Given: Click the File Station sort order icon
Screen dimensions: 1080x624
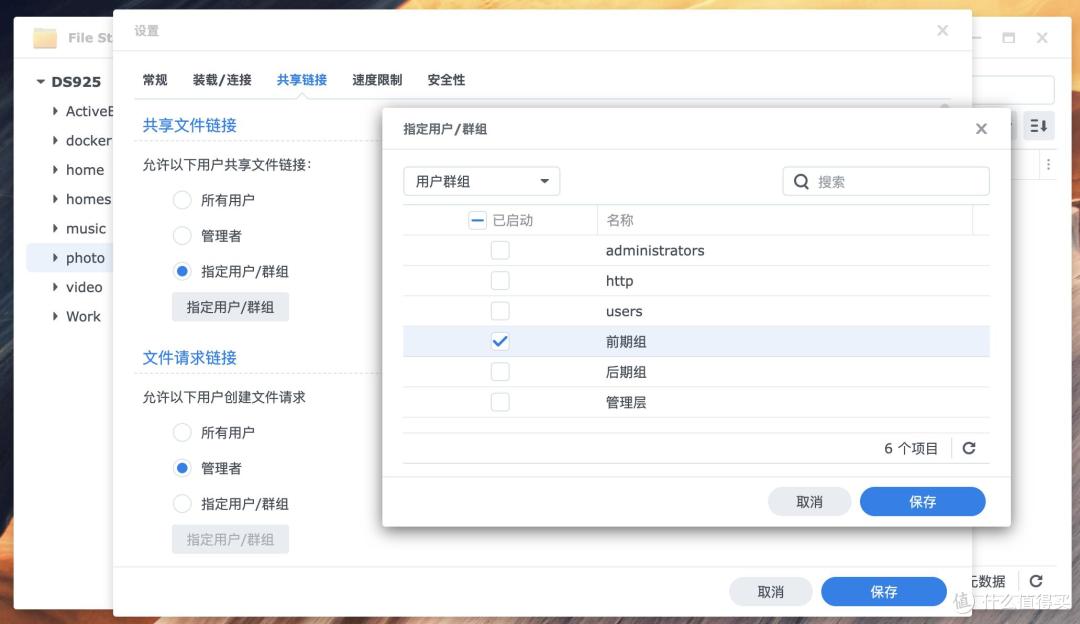Looking at the screenshot, I should click(1039, 125).
